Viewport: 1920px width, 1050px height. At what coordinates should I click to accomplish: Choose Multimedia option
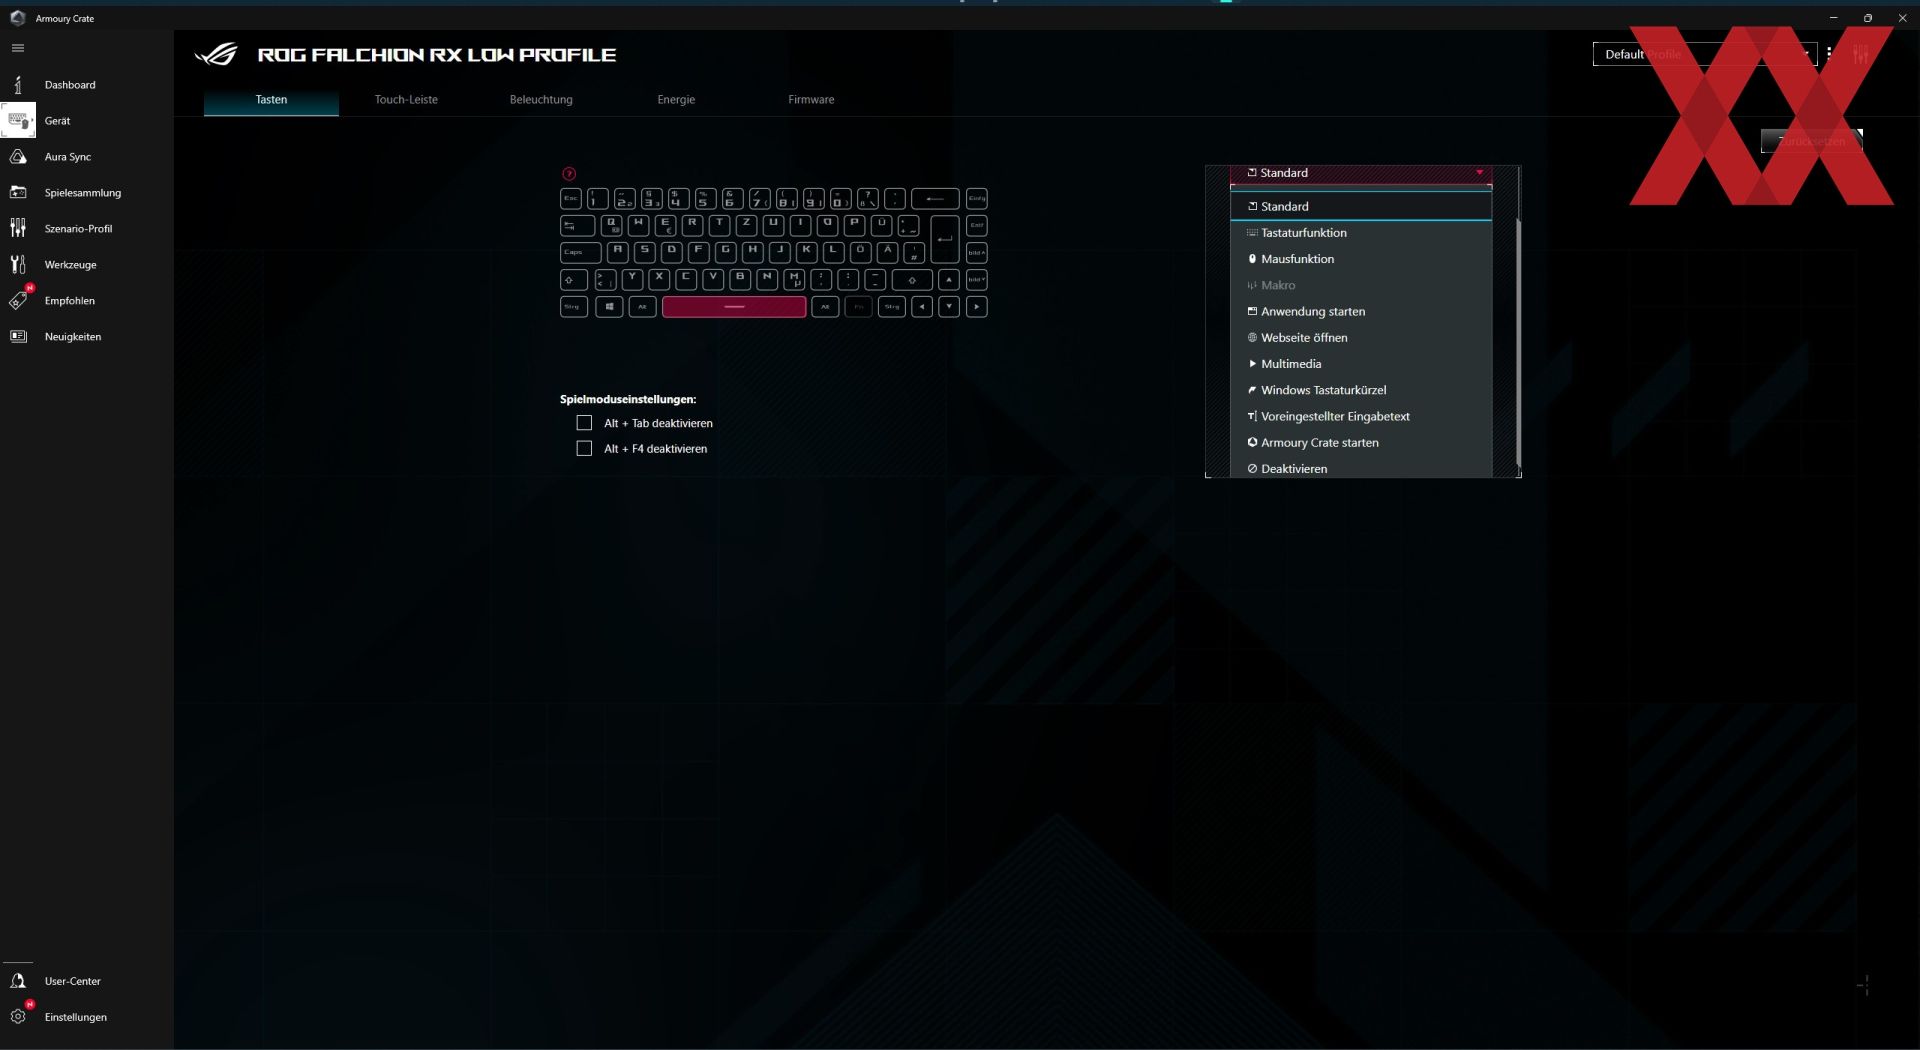1361,364
